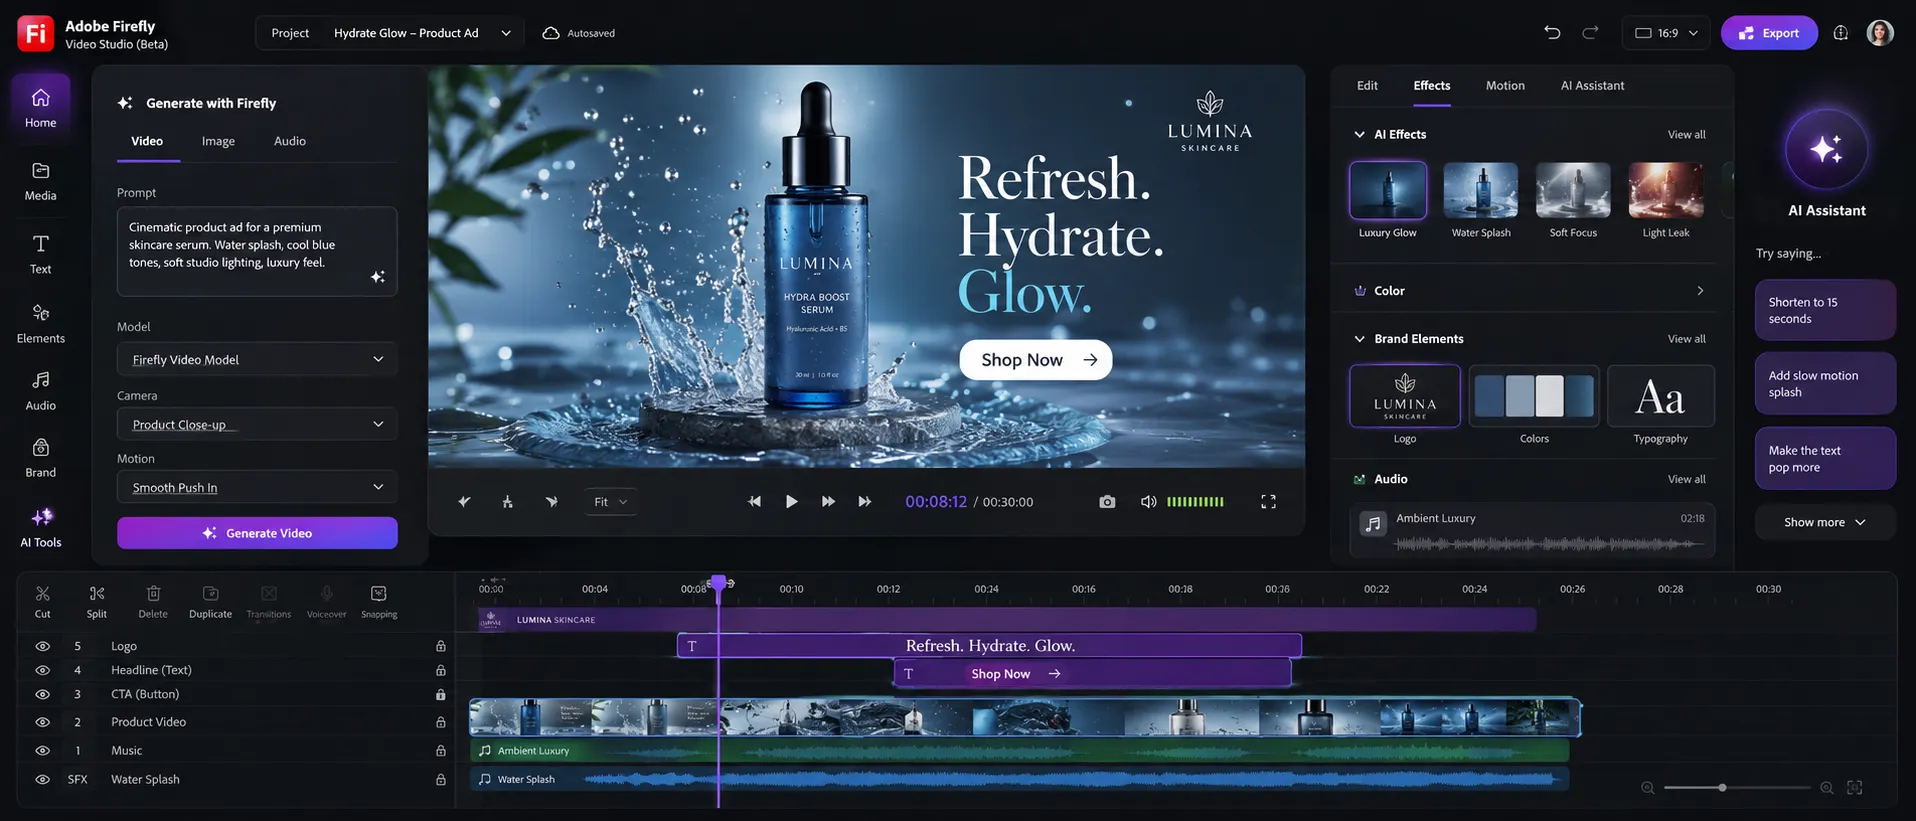
Task: Zoom in the timeline with magnifier icon
Action: (x=1827, y=788)
